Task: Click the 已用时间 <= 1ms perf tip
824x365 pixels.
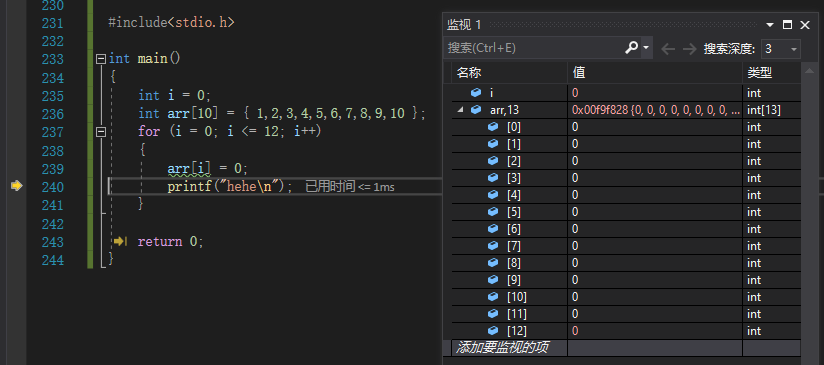Action: point(350,186)
